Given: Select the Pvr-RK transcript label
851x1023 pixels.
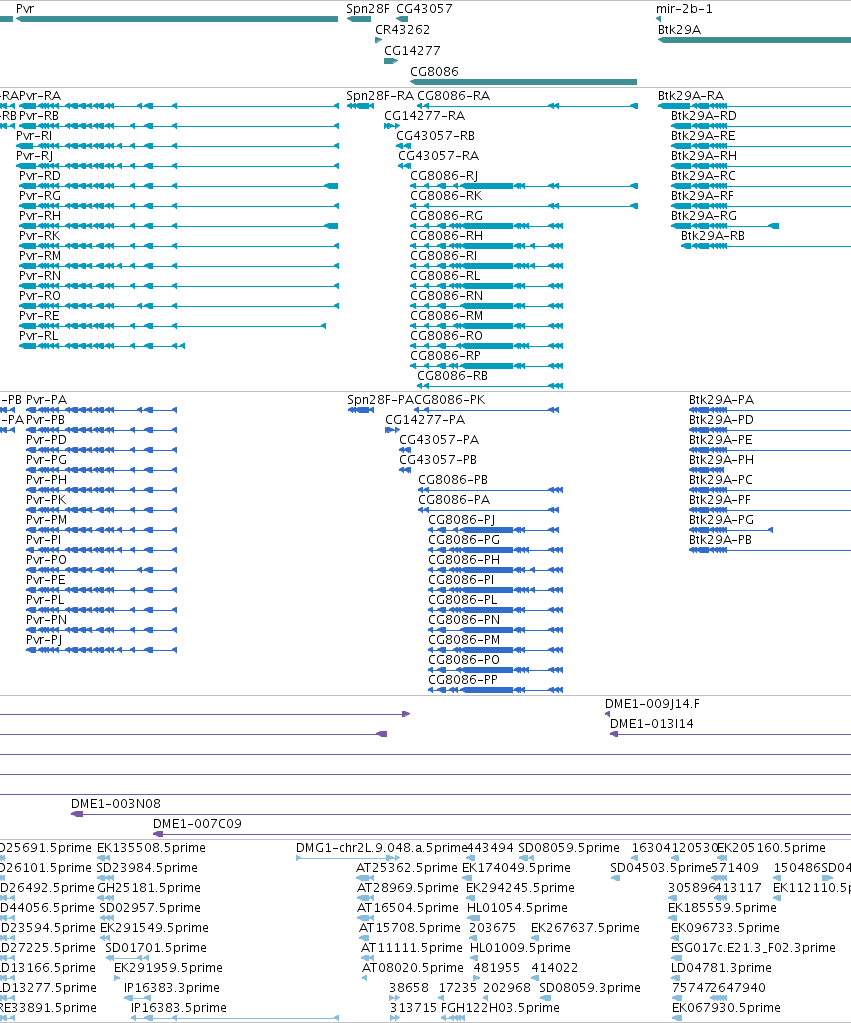Looking at the screenshot, I should click(39, 236).
